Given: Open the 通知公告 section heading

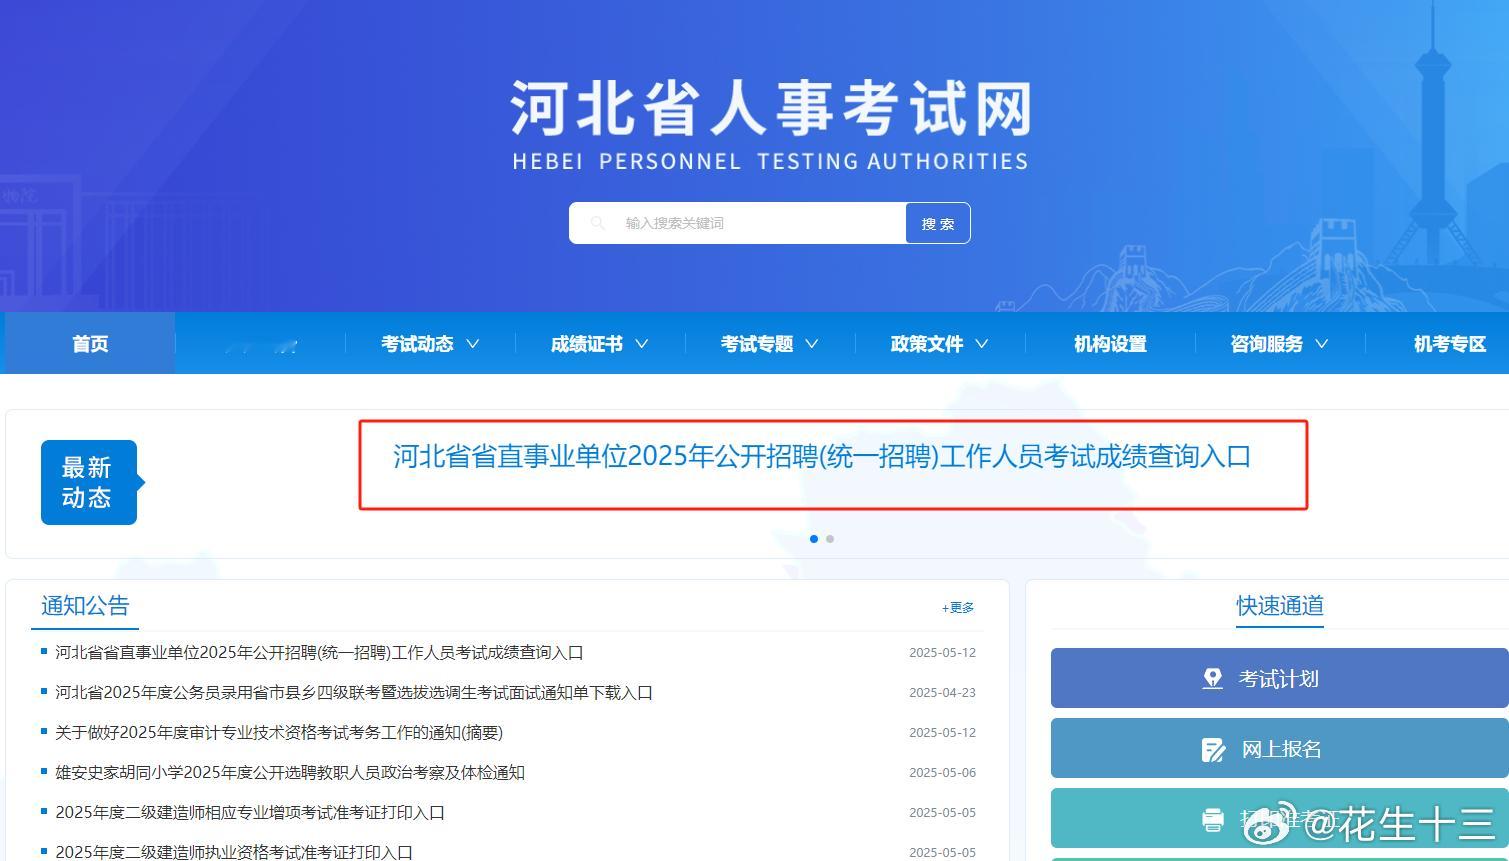Looking at the screenshot, I should click(85, 606).
